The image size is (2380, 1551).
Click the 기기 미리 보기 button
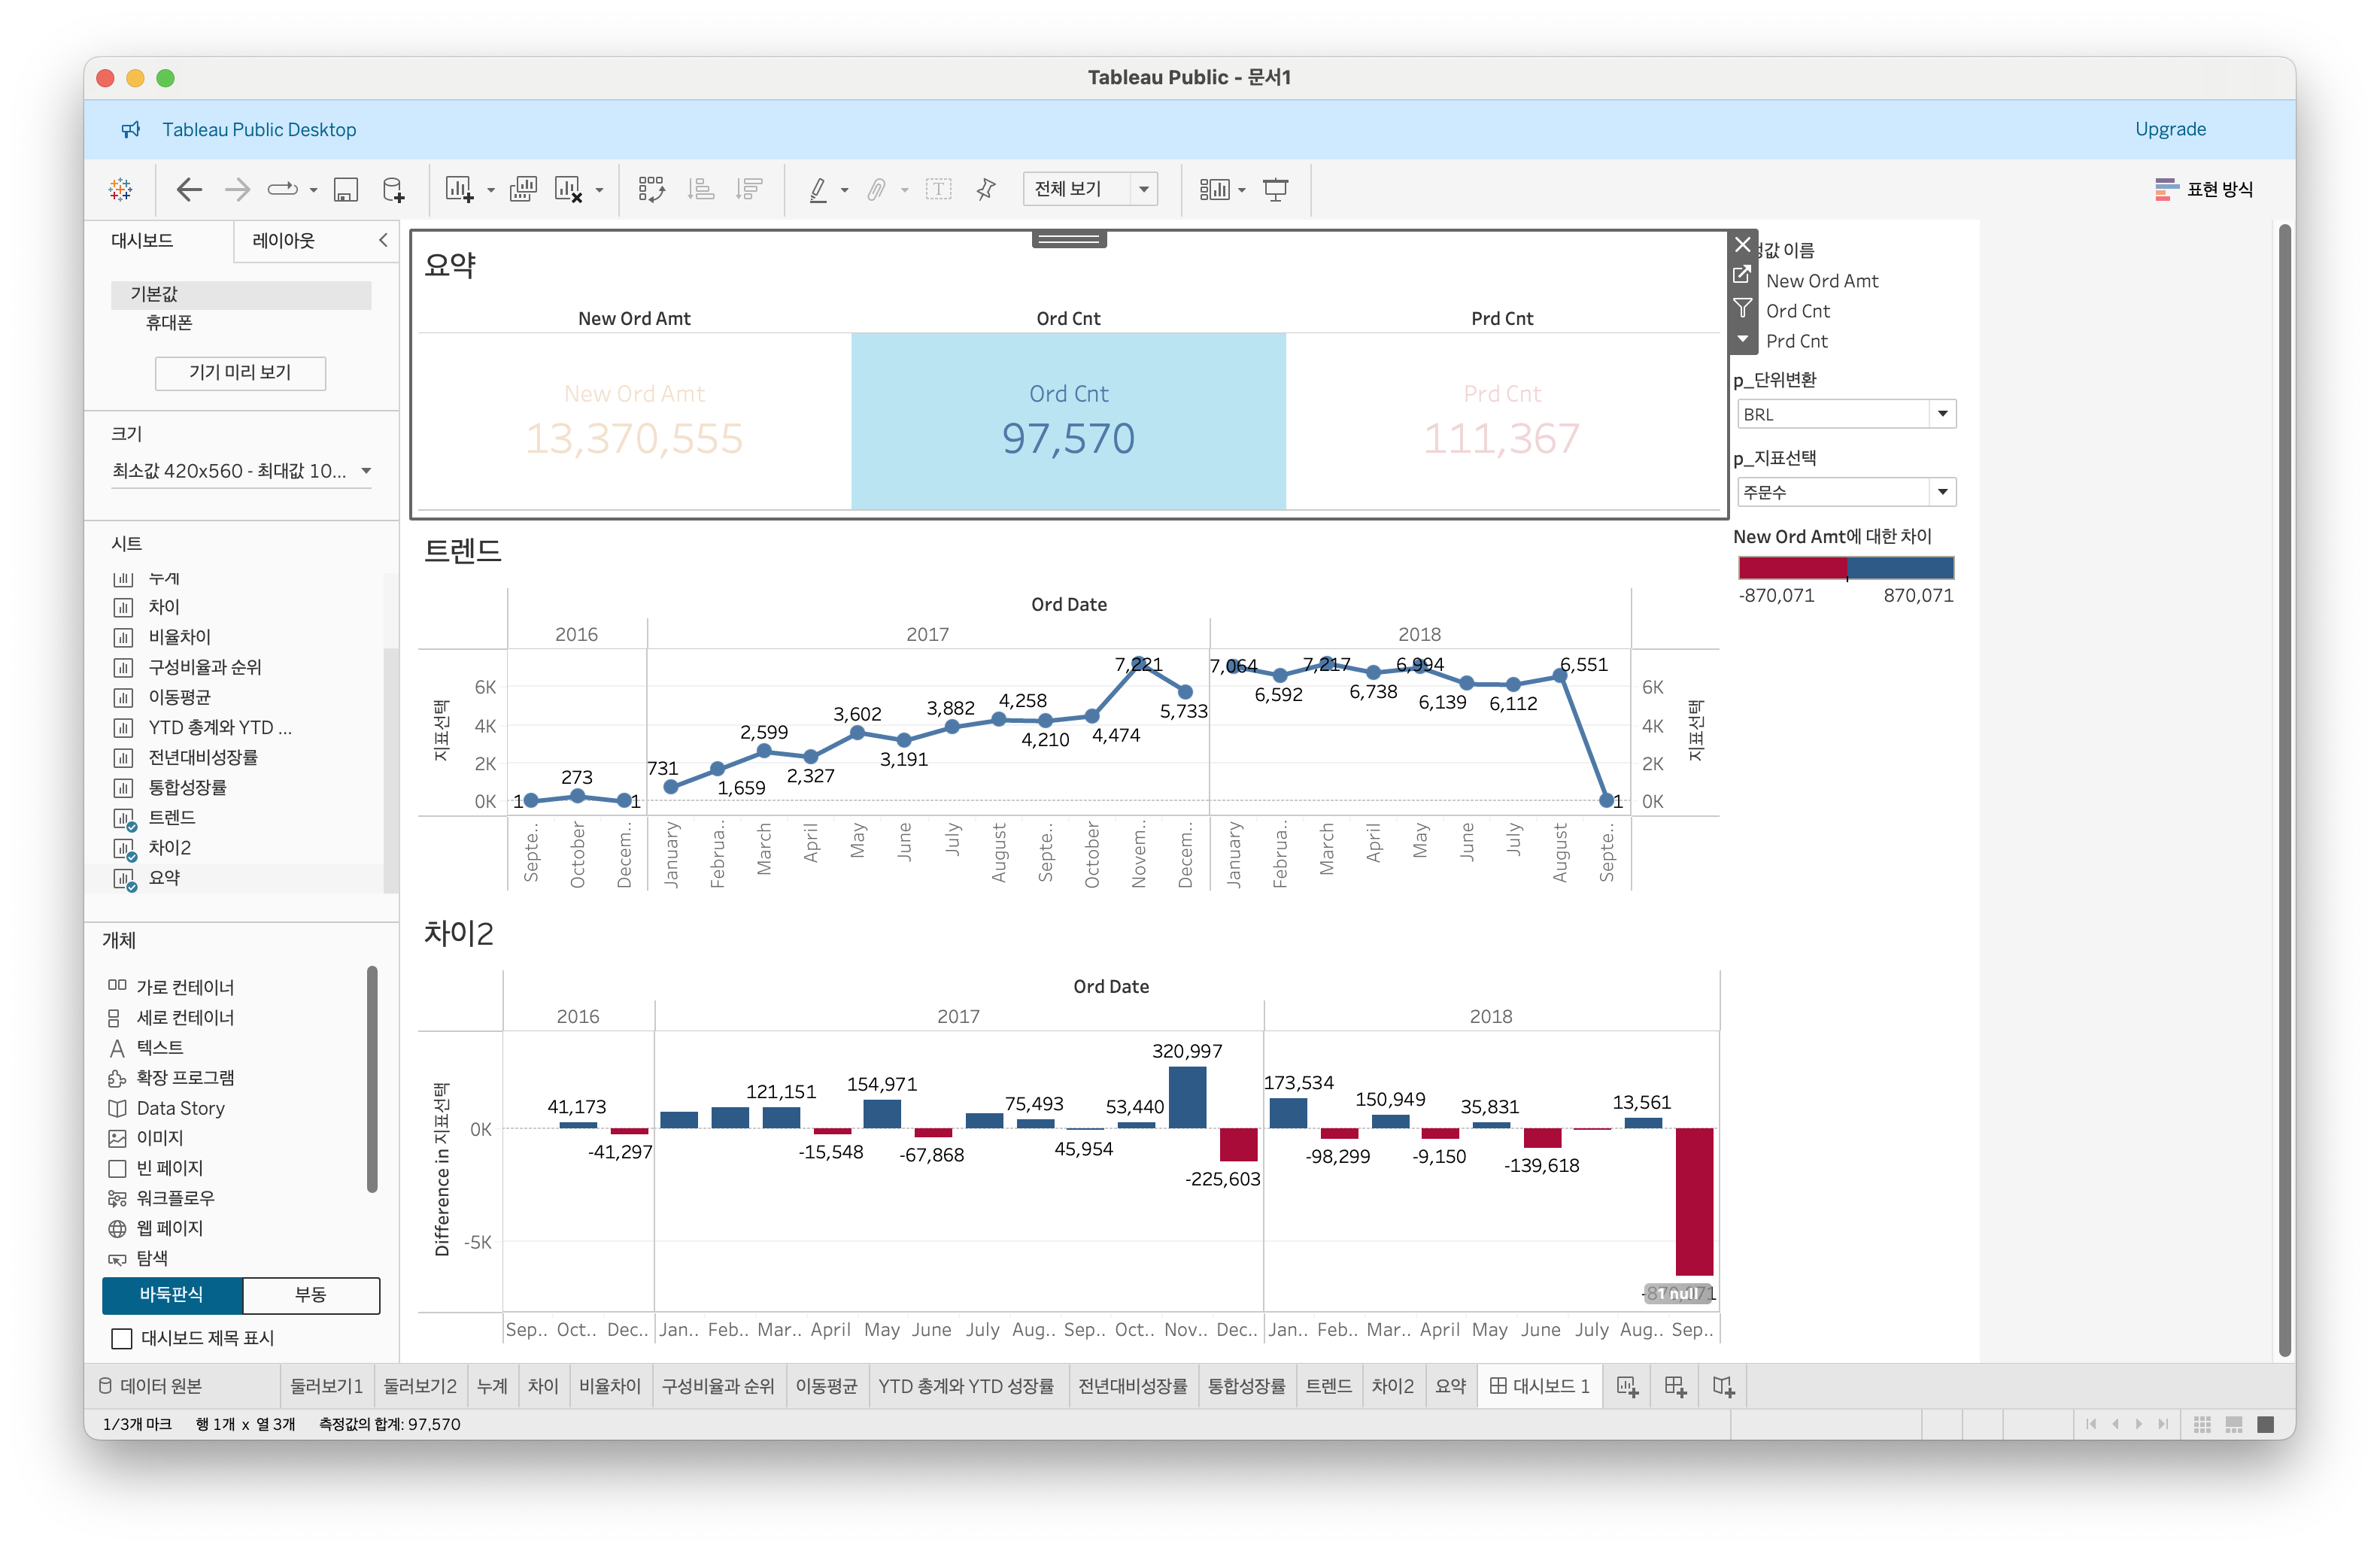tap(240, 373)
